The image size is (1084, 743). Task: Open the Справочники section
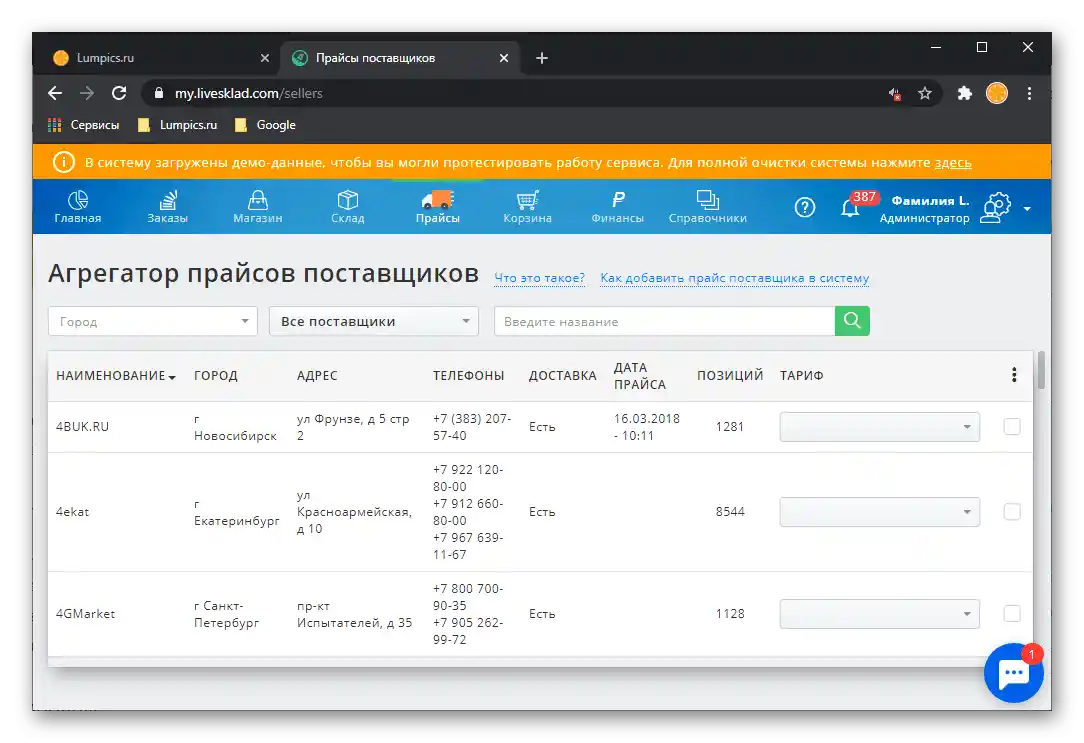(708, 206)
